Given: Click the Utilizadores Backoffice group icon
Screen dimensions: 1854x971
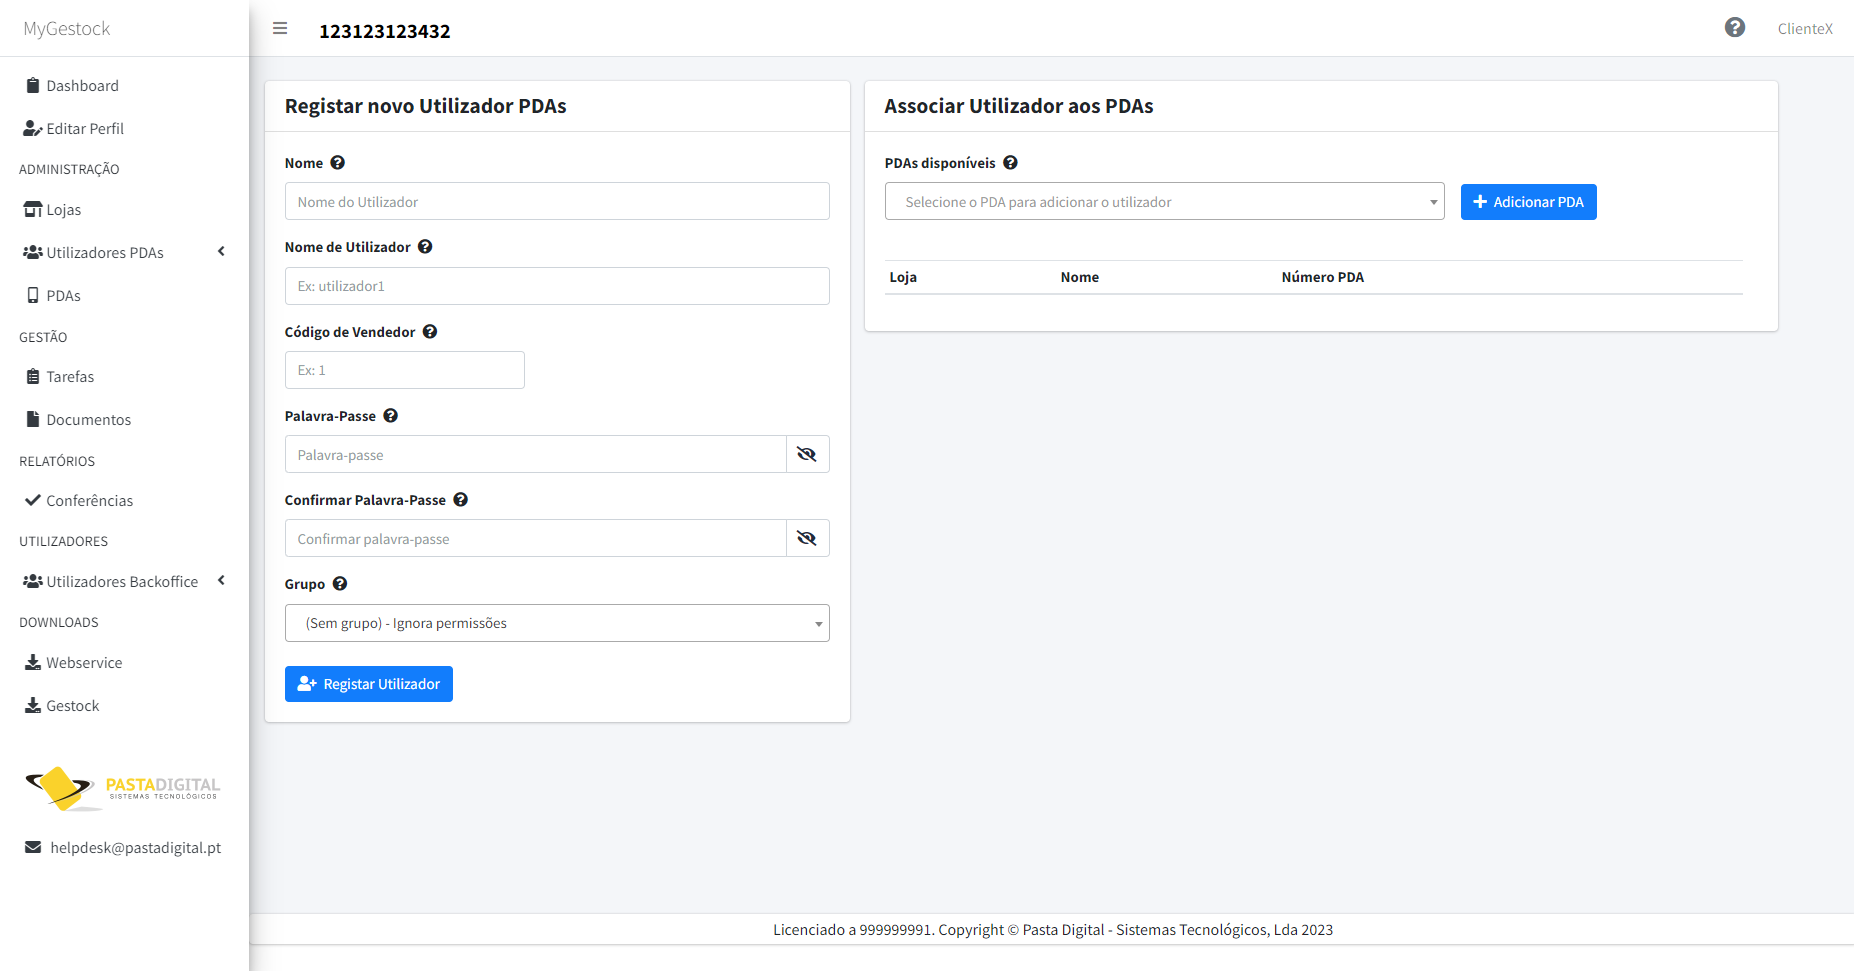Looking at the screenshot, I should click(x=33, y=582).
